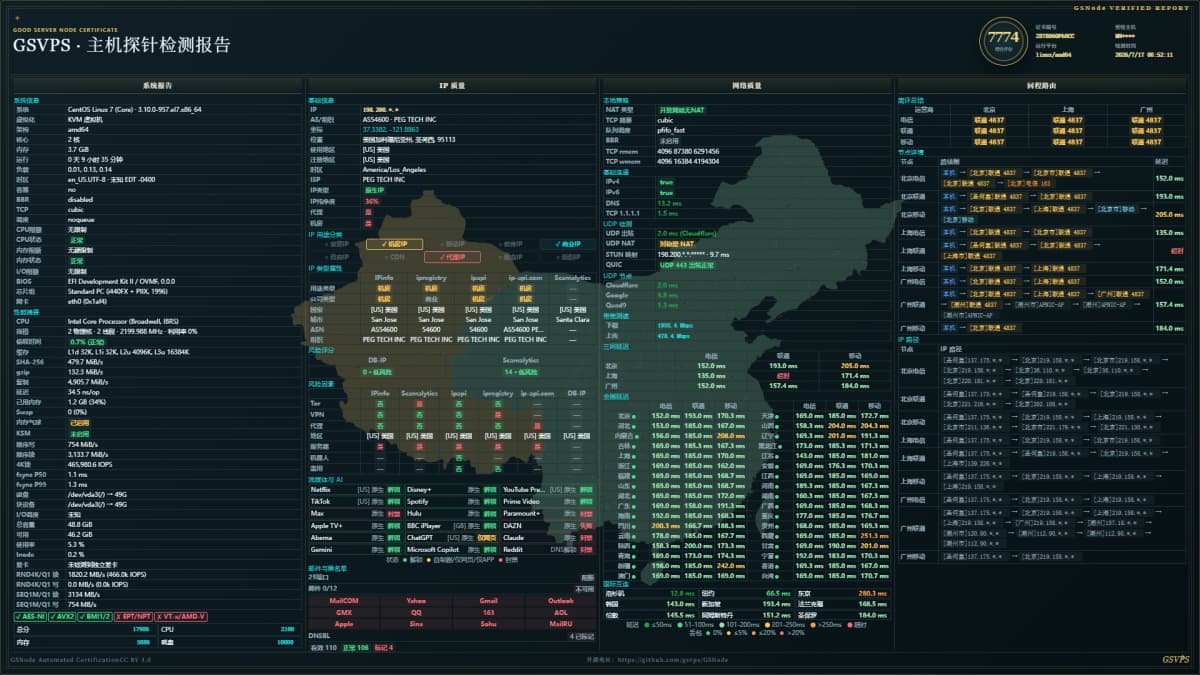Click 'AS54600 - PEG TECH INC' in IP basics
The width and height of the screenshot is (1200, 675).
coord(401,119)
